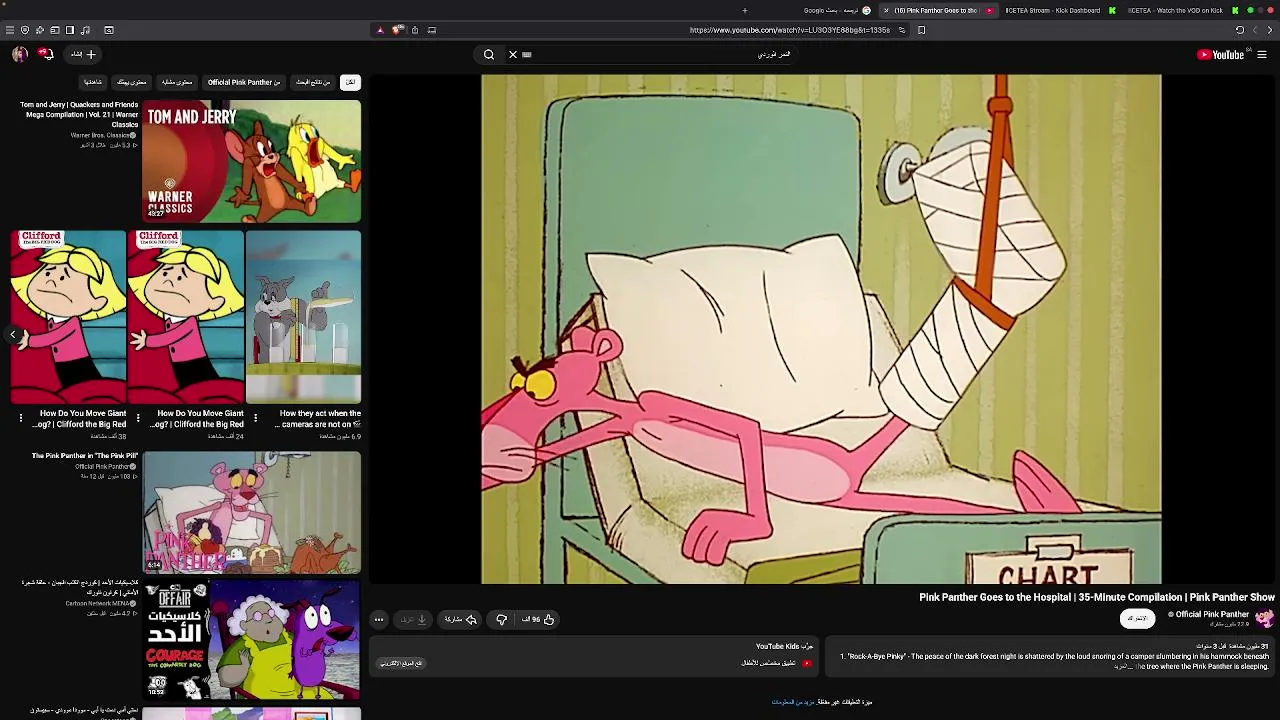
Task: Click the white Subscribe button
Action: [1137, 618]
